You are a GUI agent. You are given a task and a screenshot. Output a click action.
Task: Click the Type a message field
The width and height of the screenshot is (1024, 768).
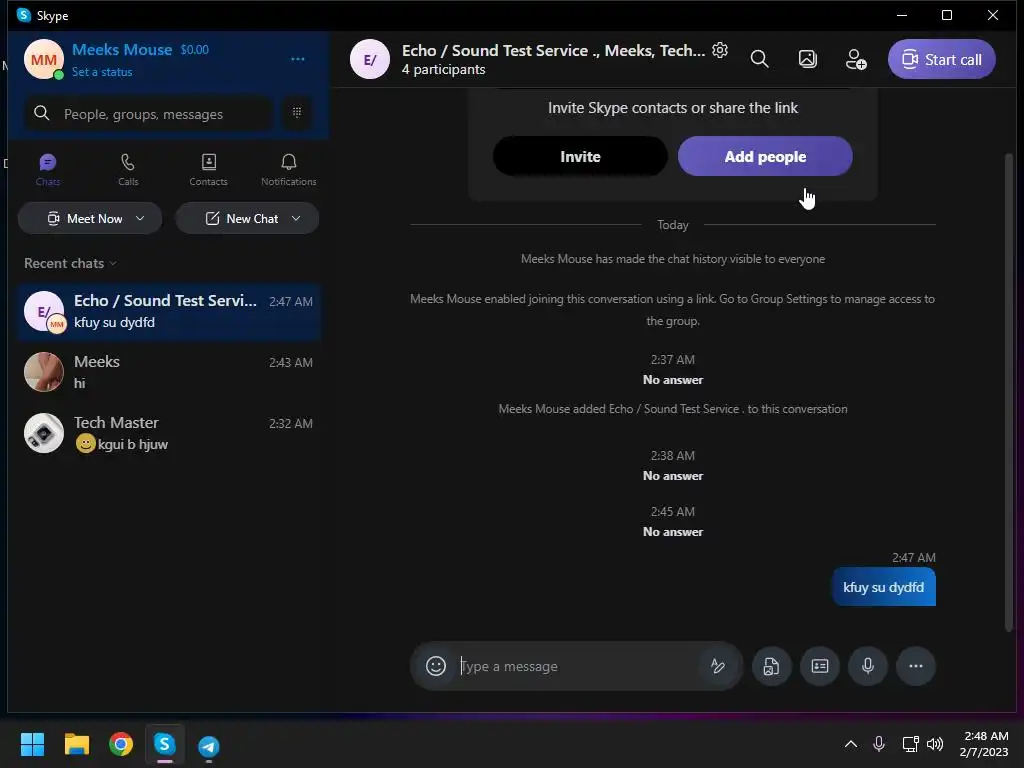(x=578, y=666)
